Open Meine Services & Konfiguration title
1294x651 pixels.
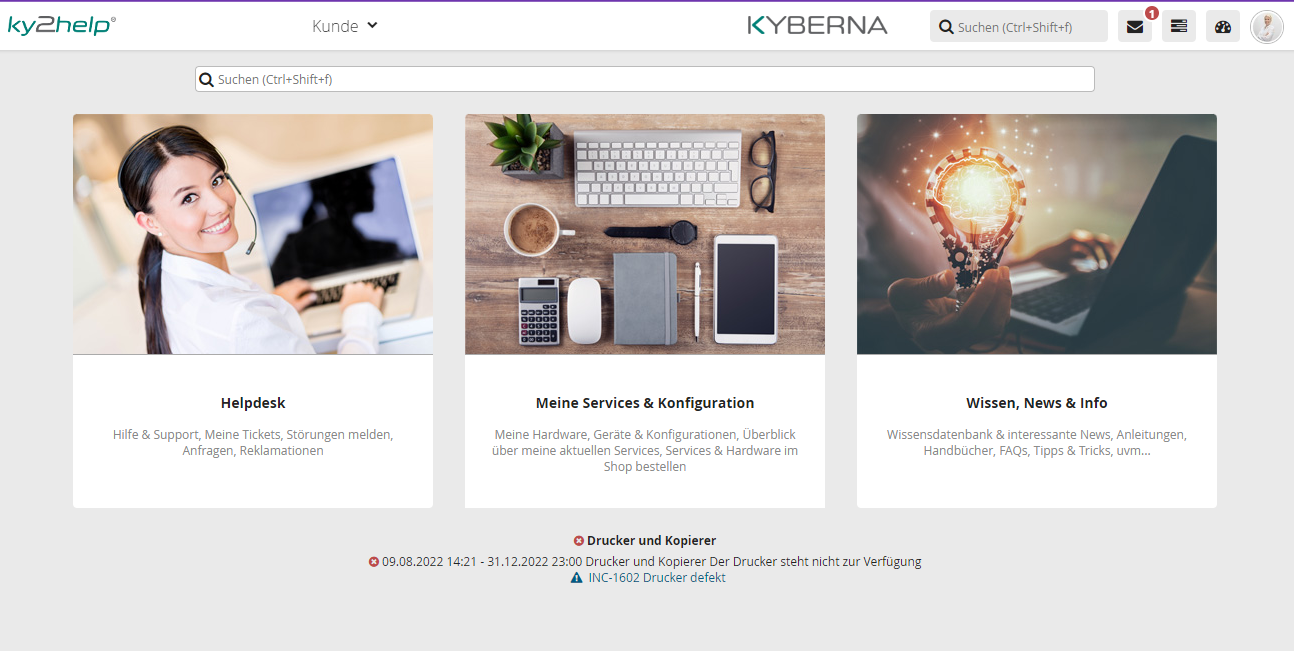pos(645,403)
